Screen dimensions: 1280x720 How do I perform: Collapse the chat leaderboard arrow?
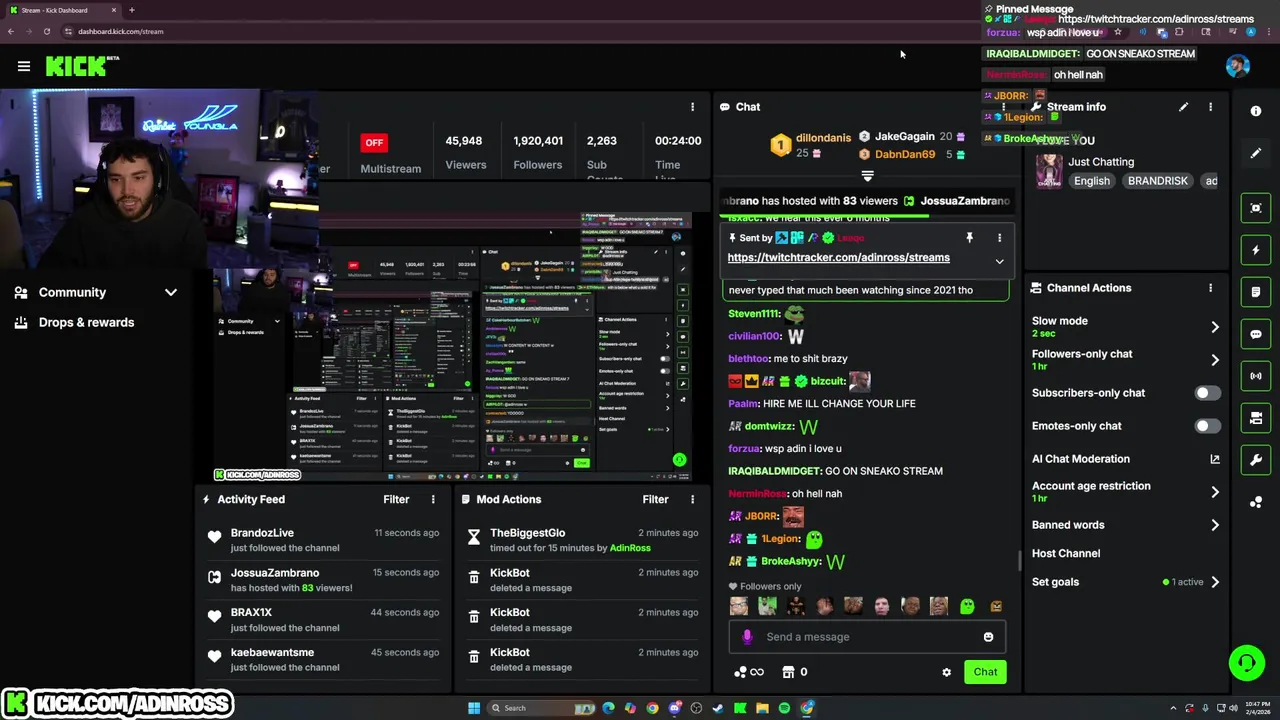click(867, 176)
